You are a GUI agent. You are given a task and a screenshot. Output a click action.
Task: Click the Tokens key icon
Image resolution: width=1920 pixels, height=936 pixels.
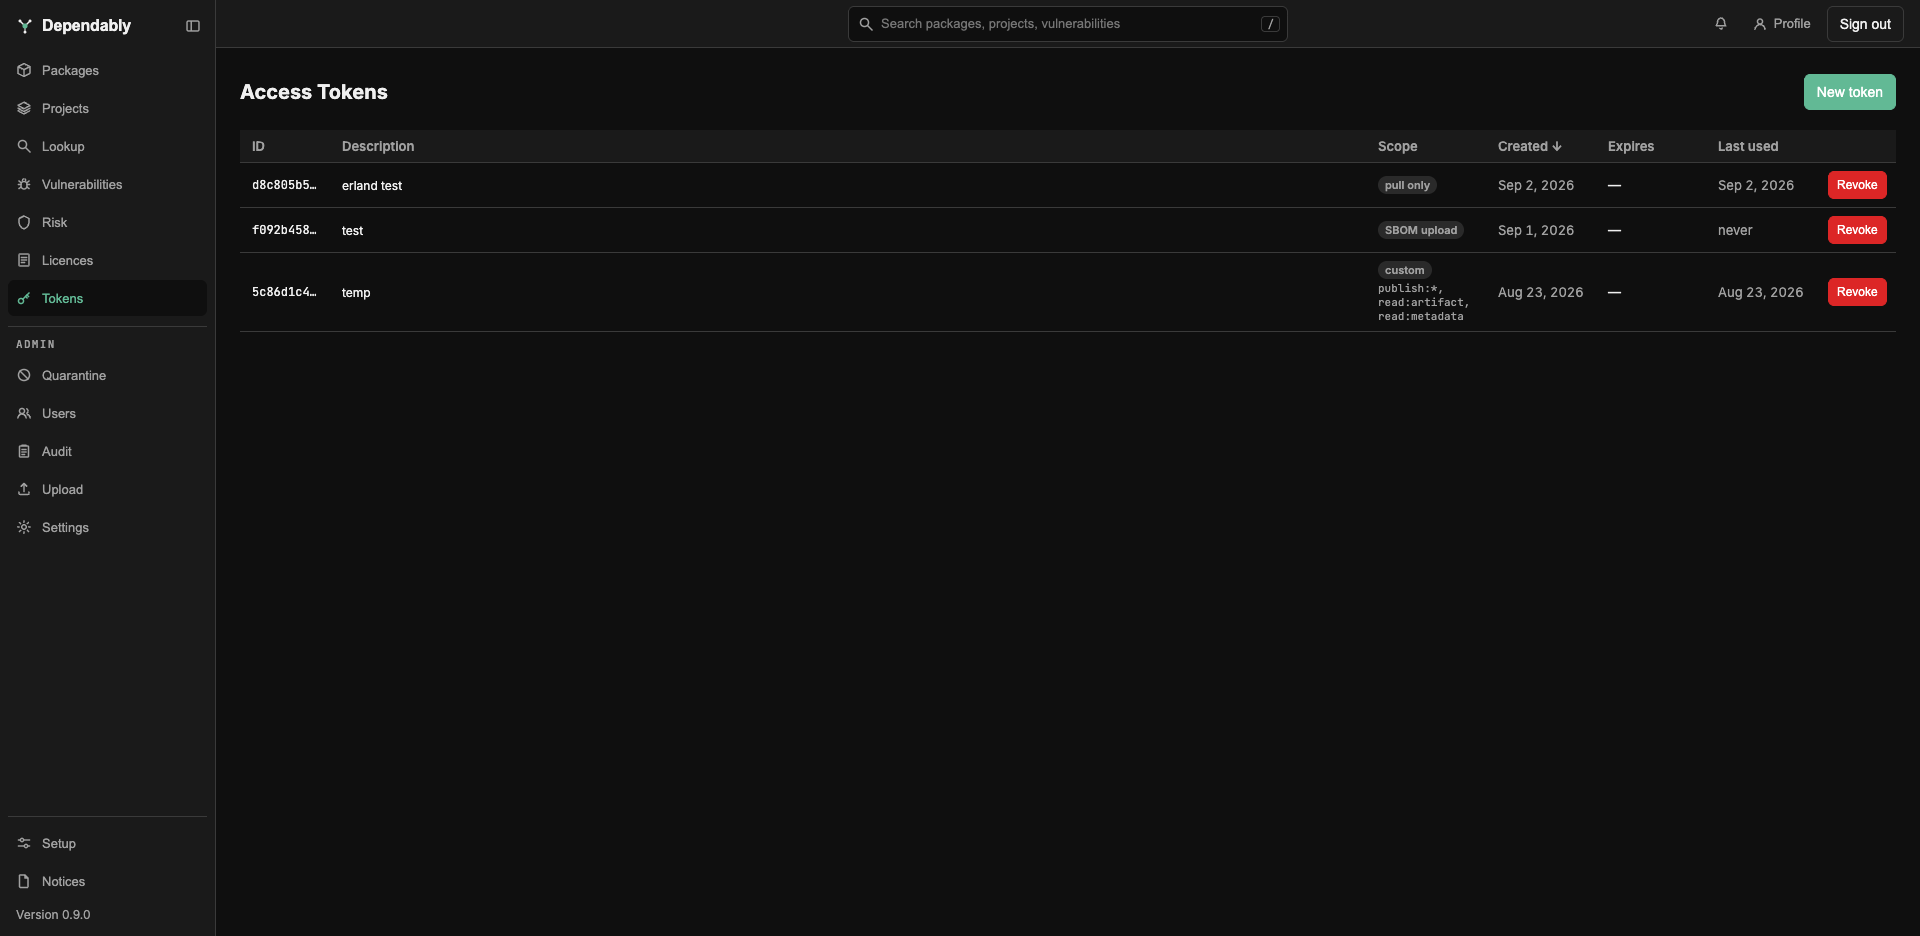24,299
